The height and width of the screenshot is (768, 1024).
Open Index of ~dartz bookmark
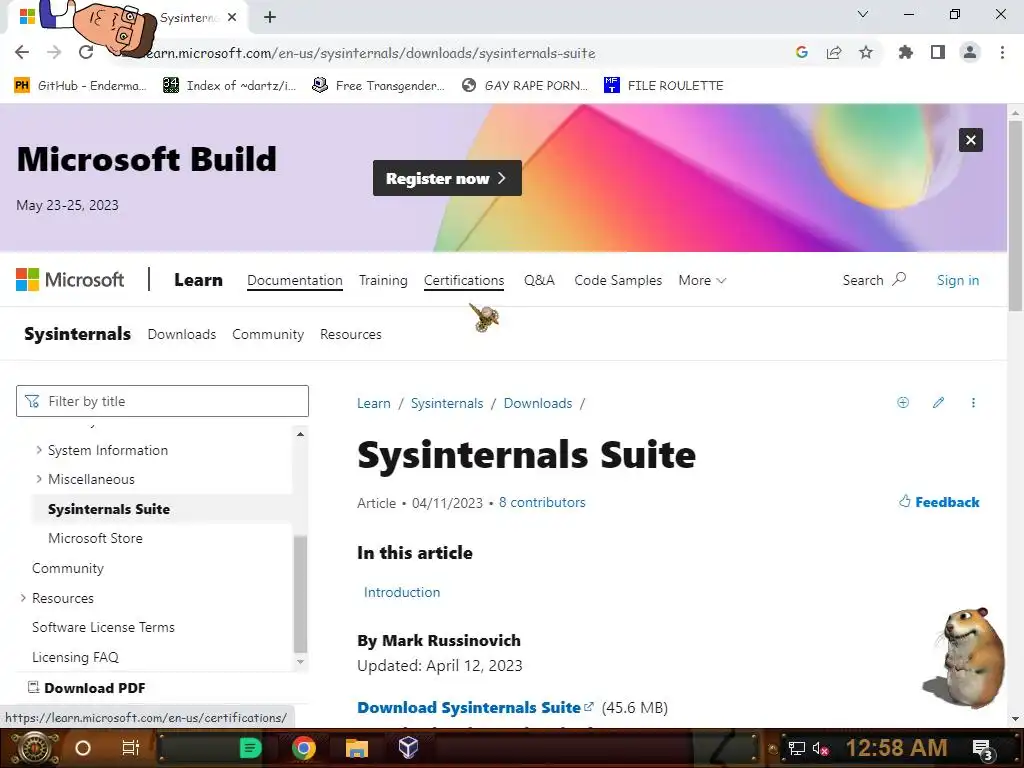point(229,86)
